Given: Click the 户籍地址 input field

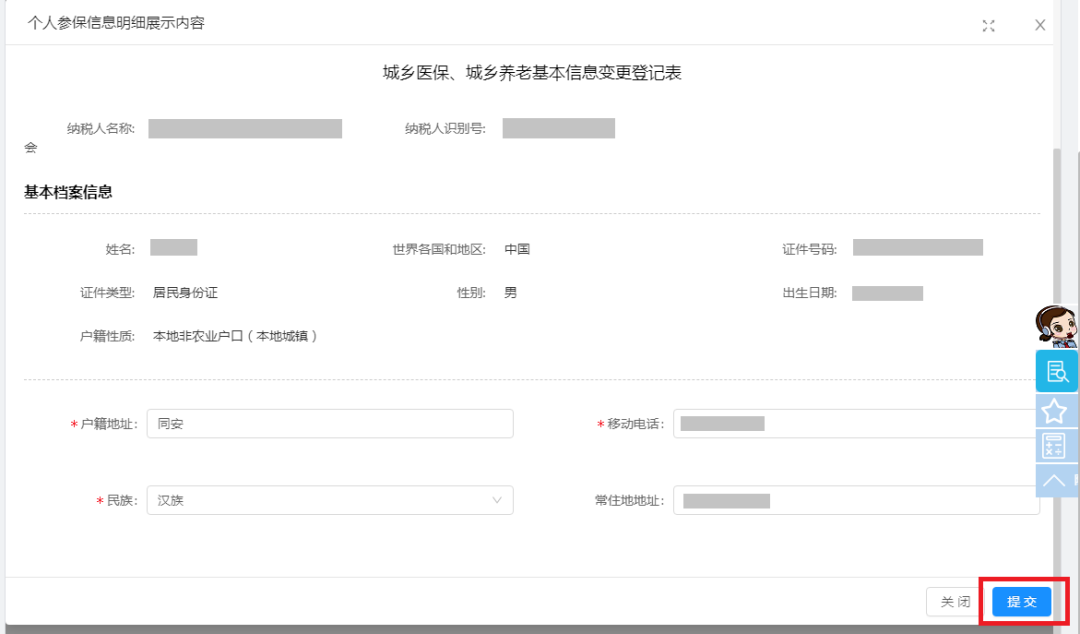Looking at the screenshot, I should [330, 424].
